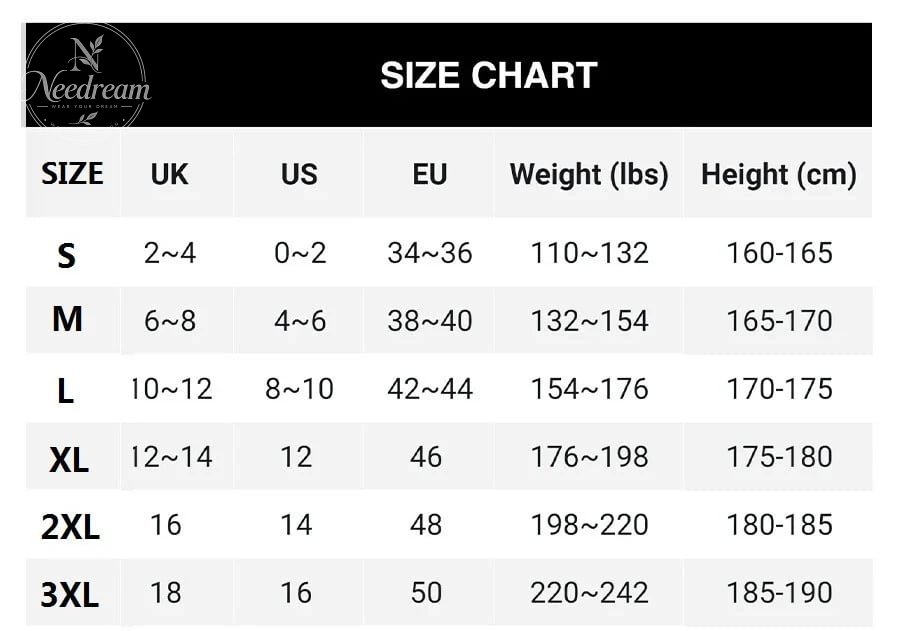Click the 170-175 height cell
Screen dimensions: 900x631
point(779,389)
